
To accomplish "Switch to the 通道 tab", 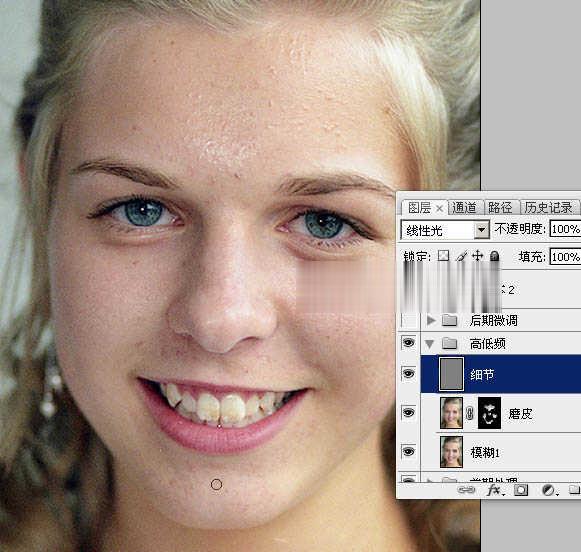I will [465, 208].
